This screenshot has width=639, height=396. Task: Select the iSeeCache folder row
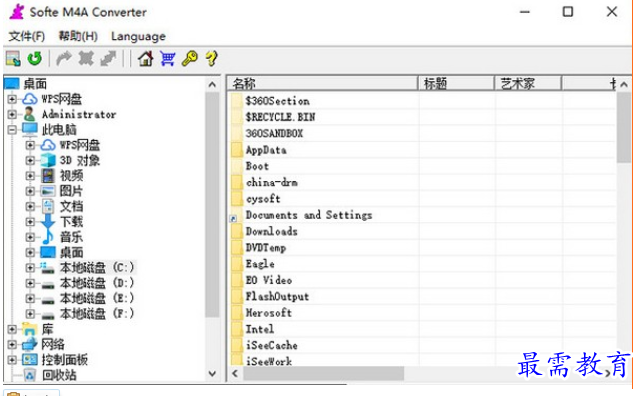[x=422, y=345]
